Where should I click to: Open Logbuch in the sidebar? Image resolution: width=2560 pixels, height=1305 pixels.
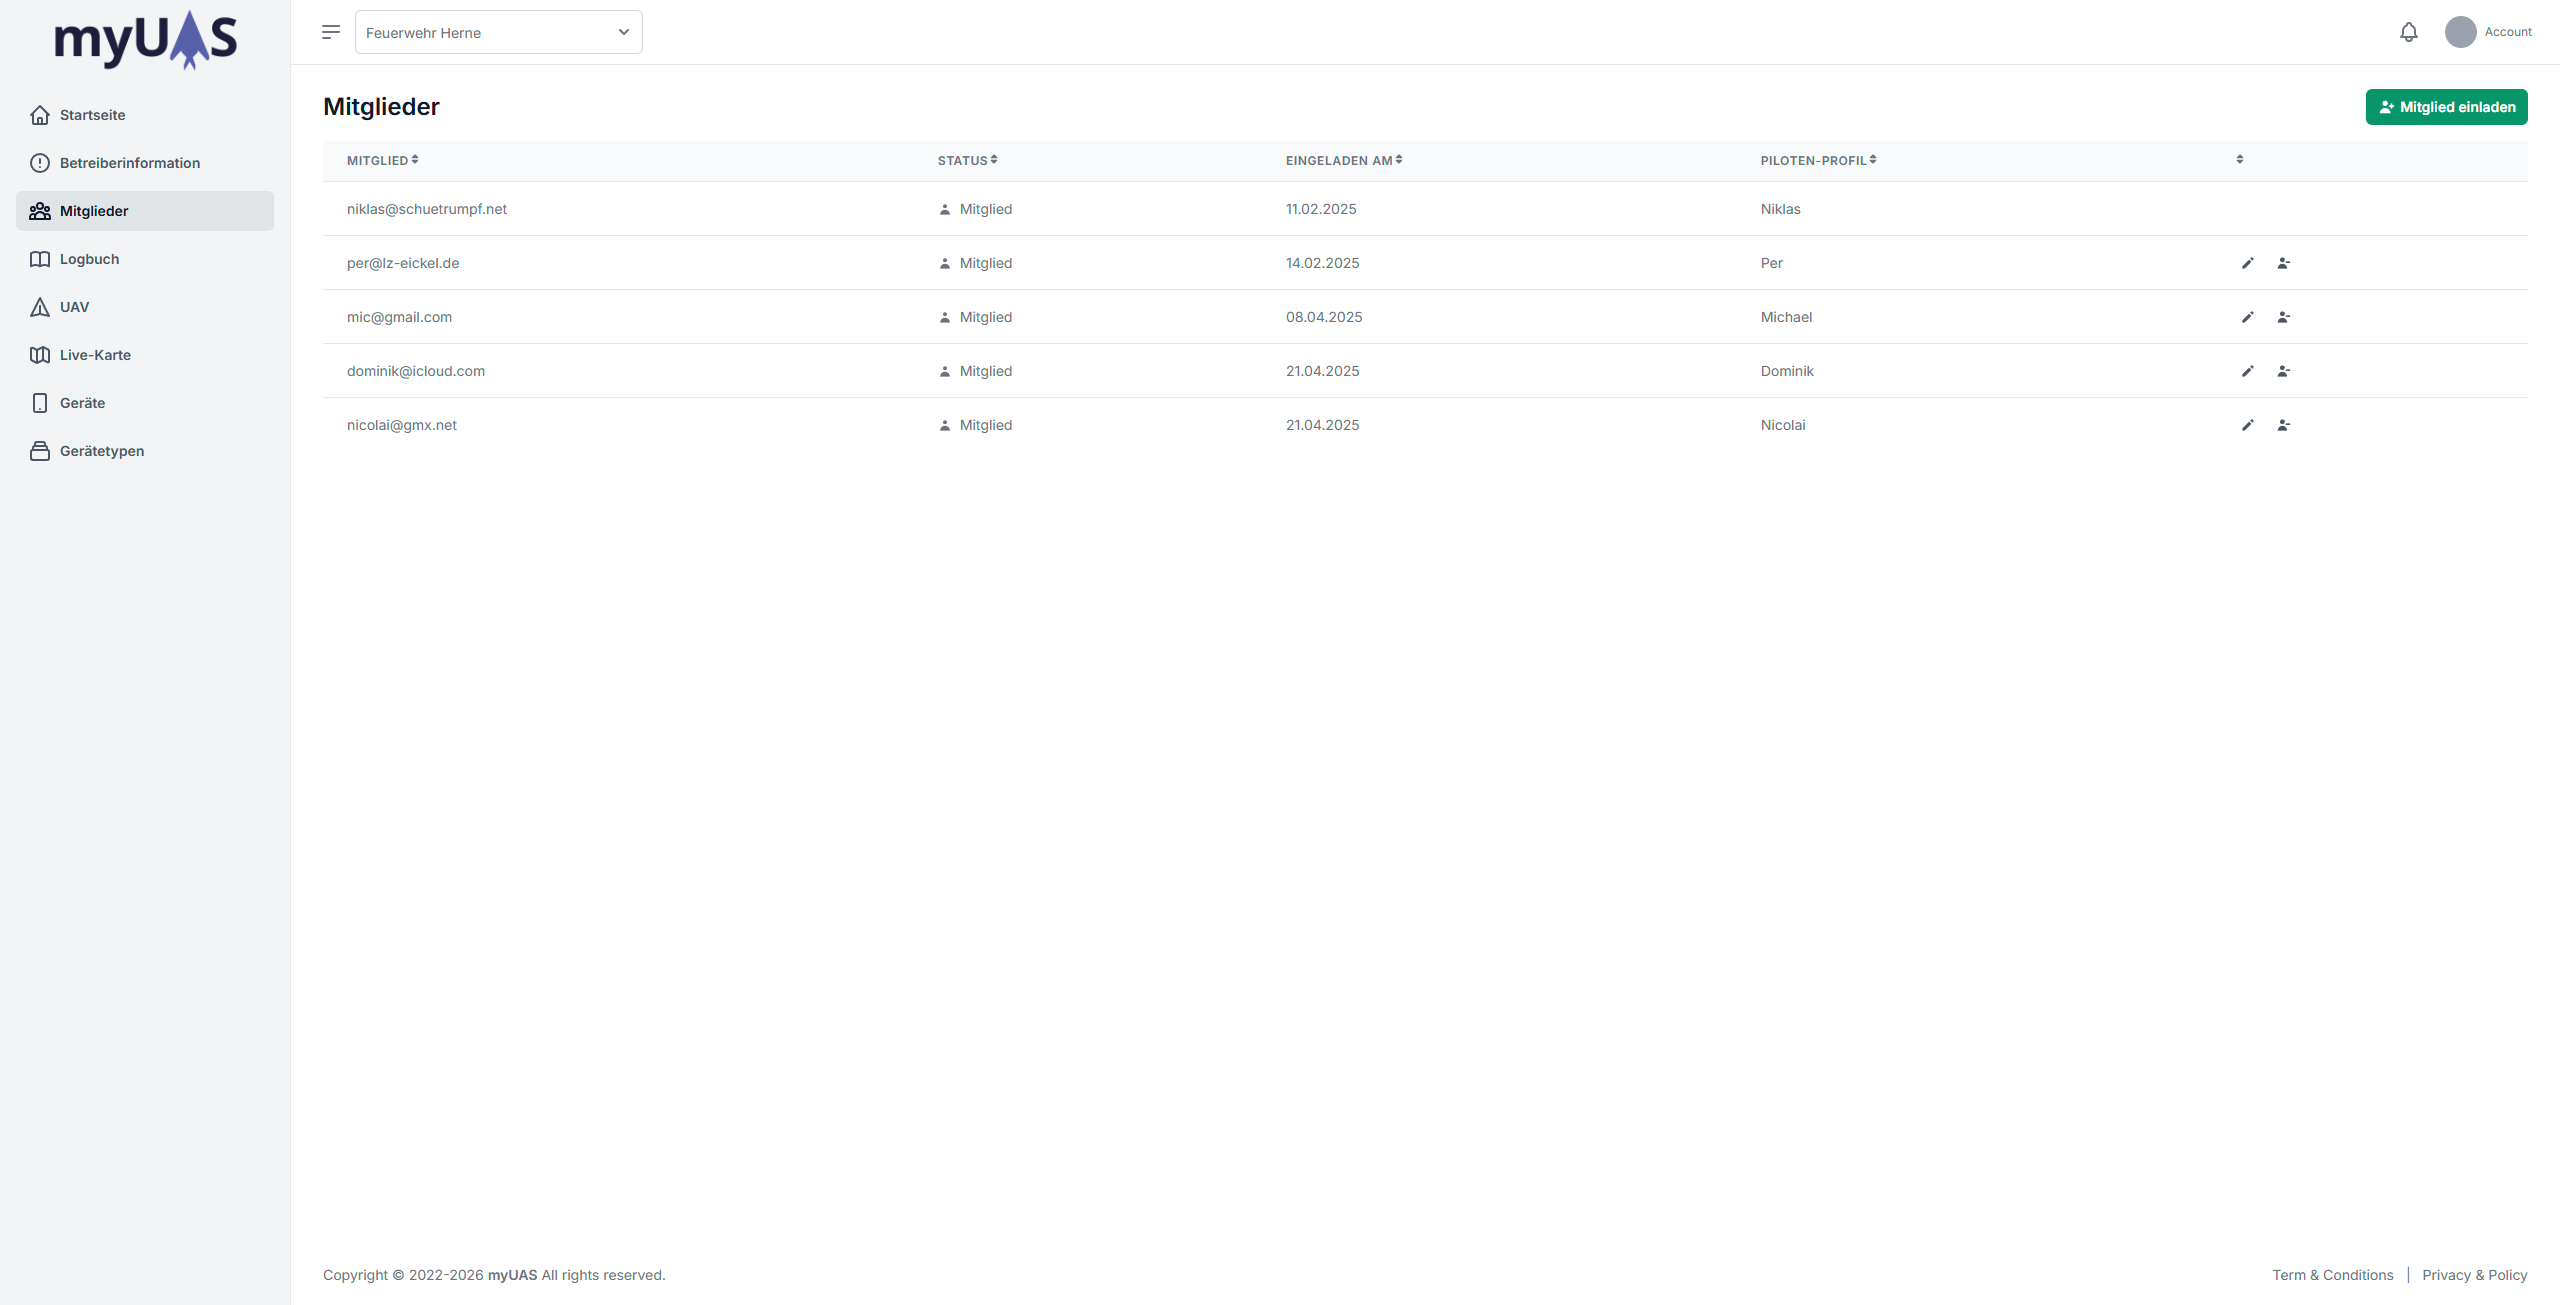pos(89,259)
